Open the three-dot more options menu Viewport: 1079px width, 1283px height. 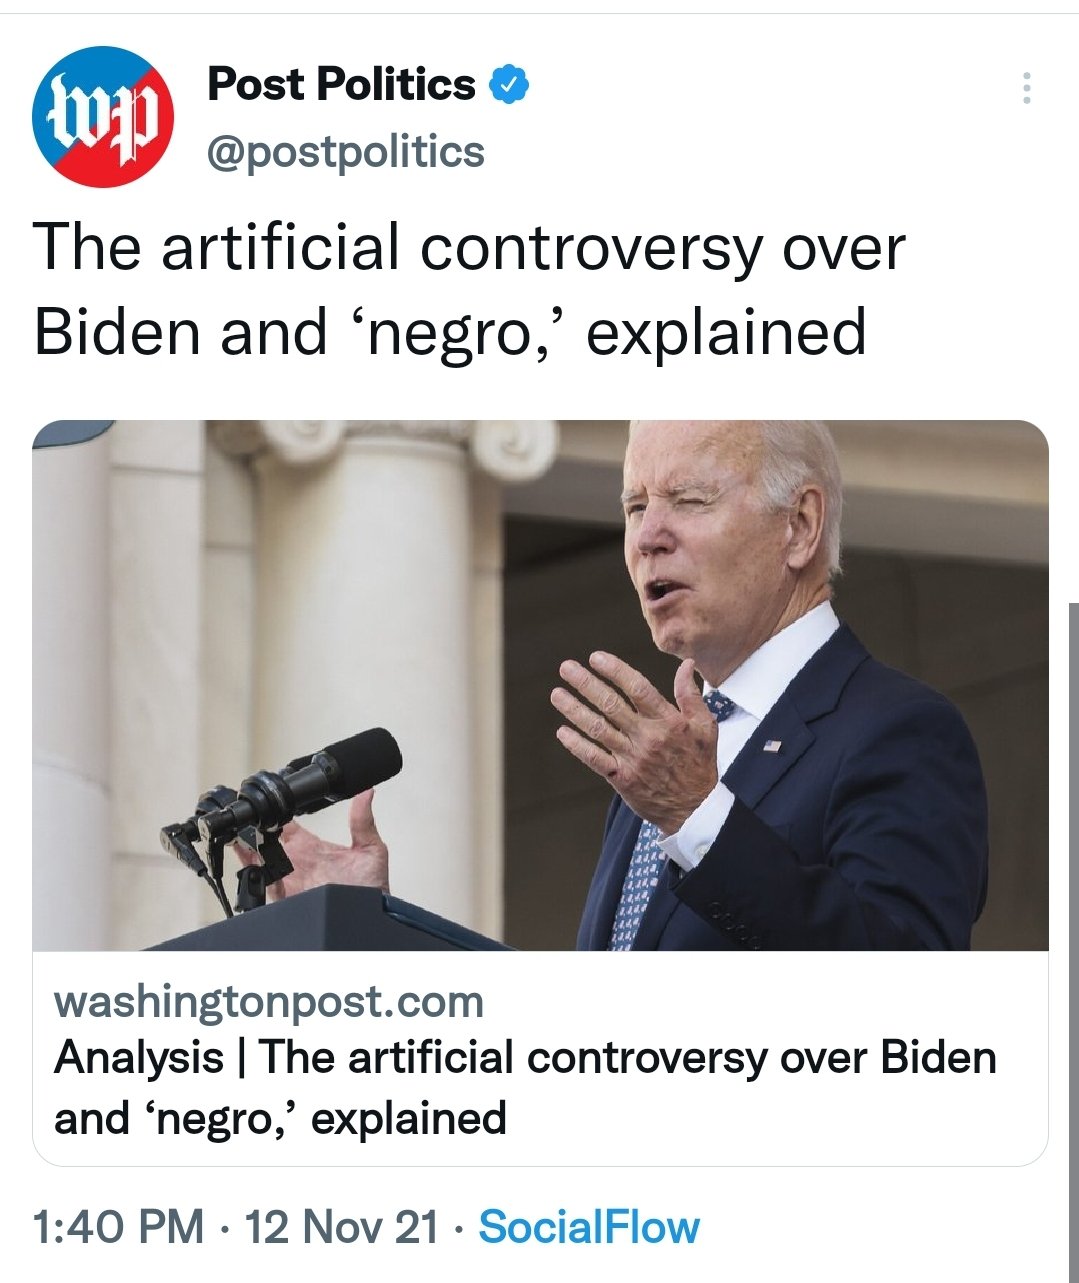click(x=1026, y=89)
